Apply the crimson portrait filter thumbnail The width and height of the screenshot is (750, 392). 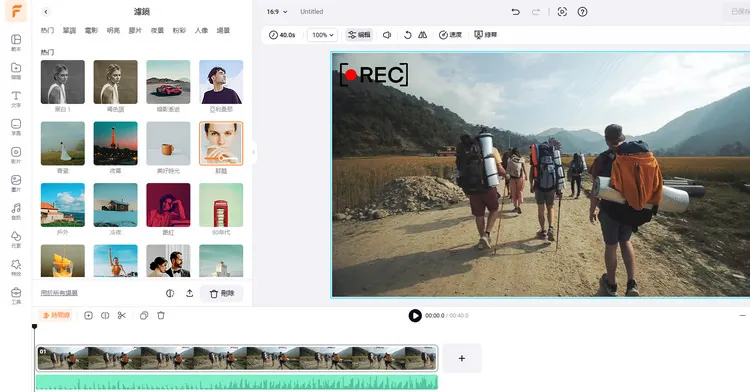pos(168,205)
